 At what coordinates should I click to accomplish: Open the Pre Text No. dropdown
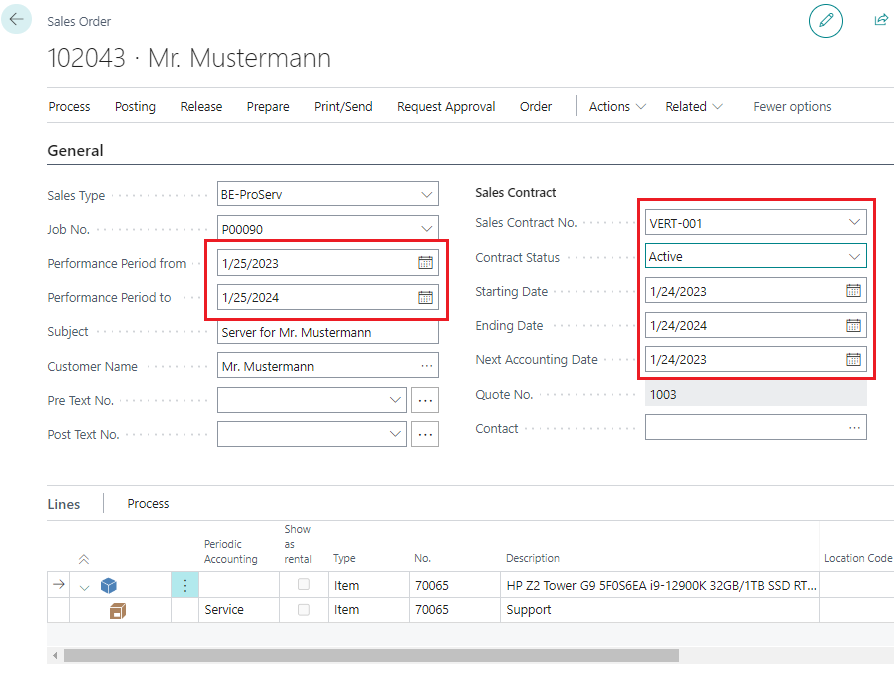click(x=395, y=400)
